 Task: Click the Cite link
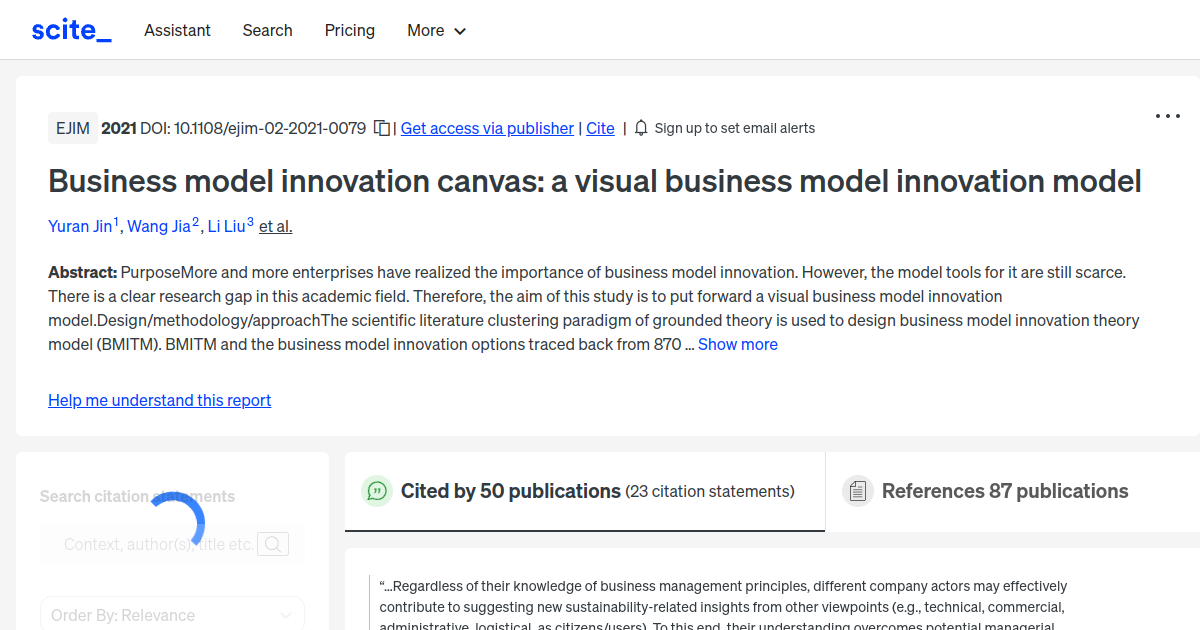(600, 128)
